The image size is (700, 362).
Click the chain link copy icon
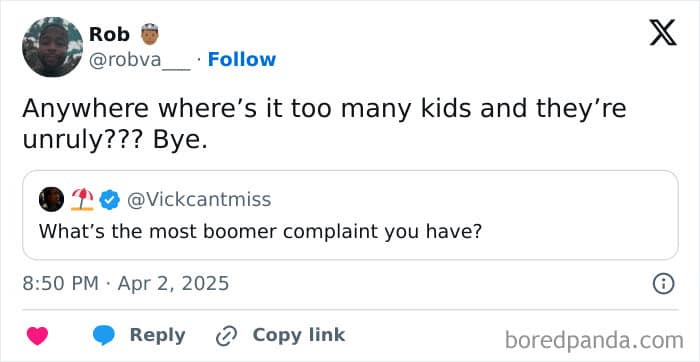[x=224, y=337]
